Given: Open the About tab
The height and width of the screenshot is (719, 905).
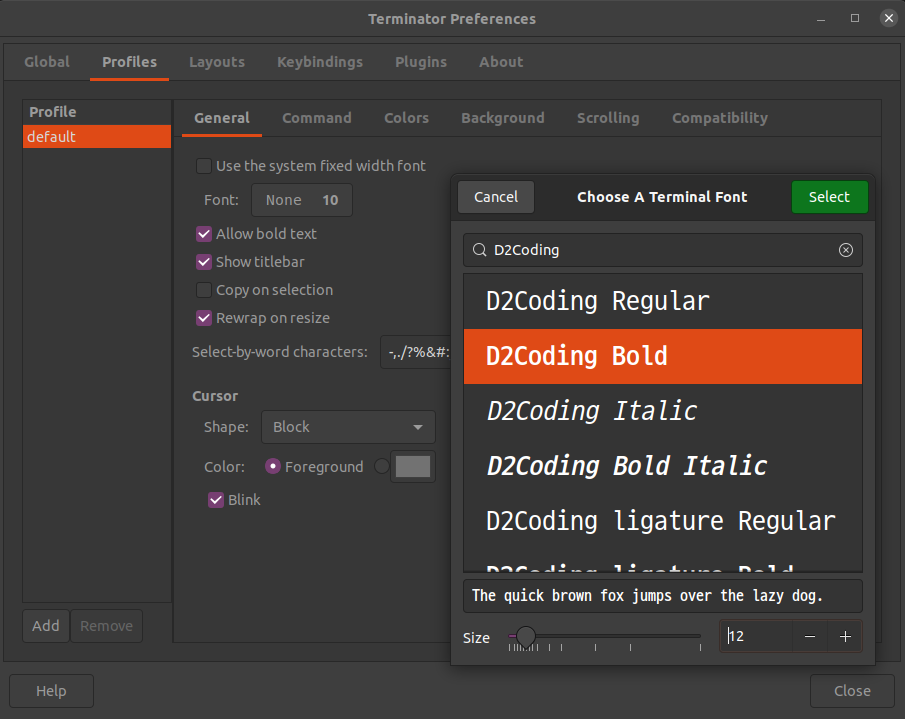Looking at the screenshot, I should pos(501,62).
